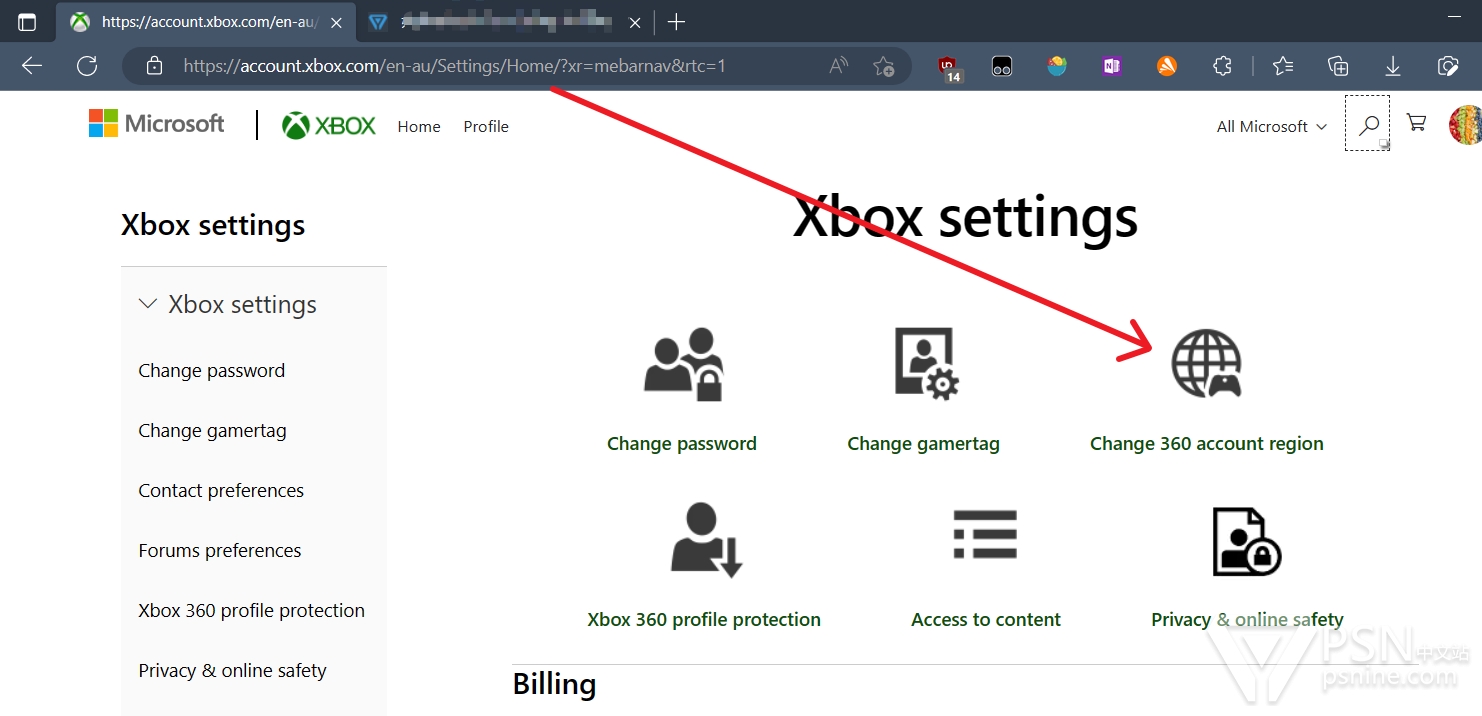View site info via the address bar lock icon
Viewport: 1482px width, 716px height.
[x=154, y=66]
